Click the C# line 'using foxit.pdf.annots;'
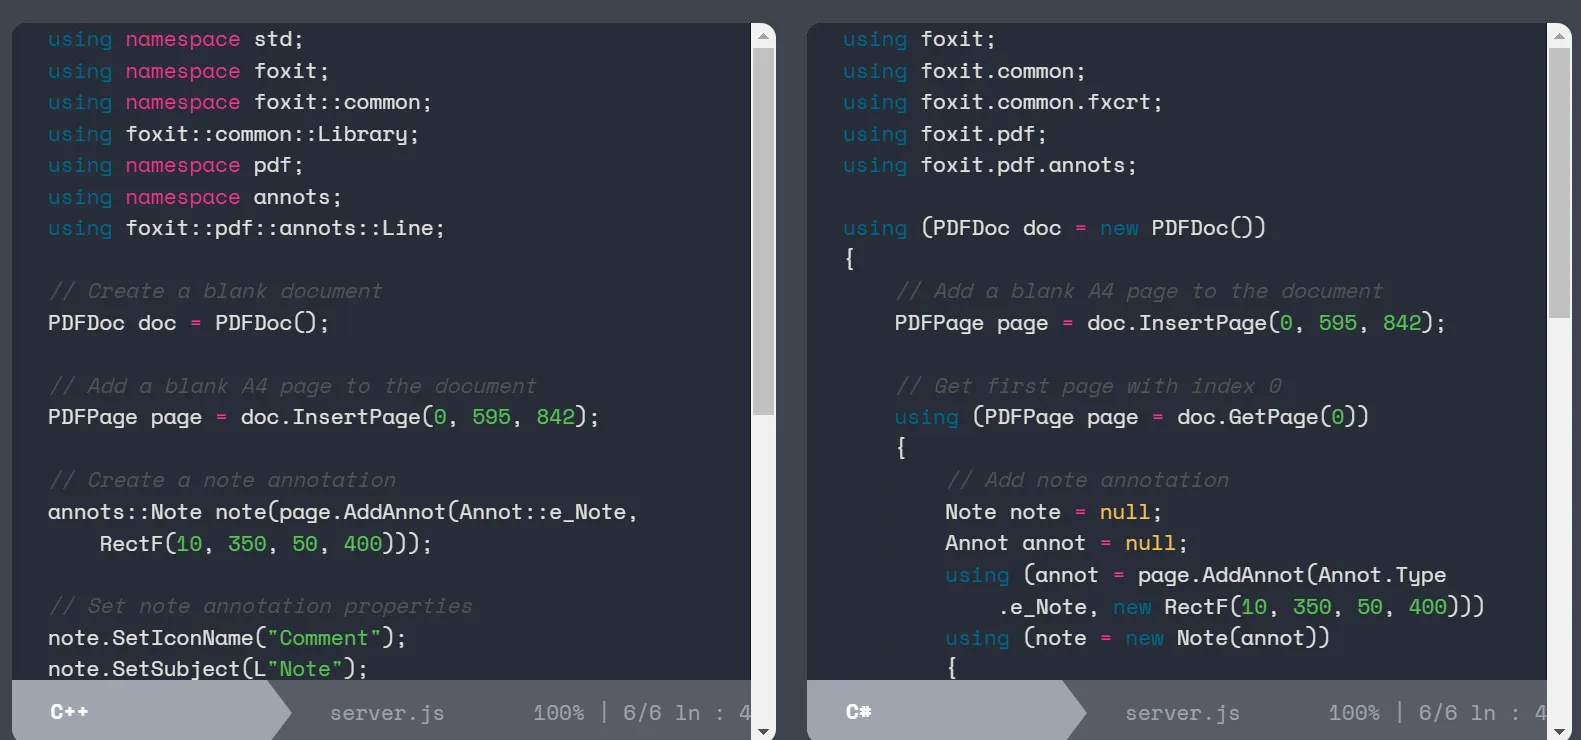Viewport: 1581px width, 740px height. [x=990, y=166]
